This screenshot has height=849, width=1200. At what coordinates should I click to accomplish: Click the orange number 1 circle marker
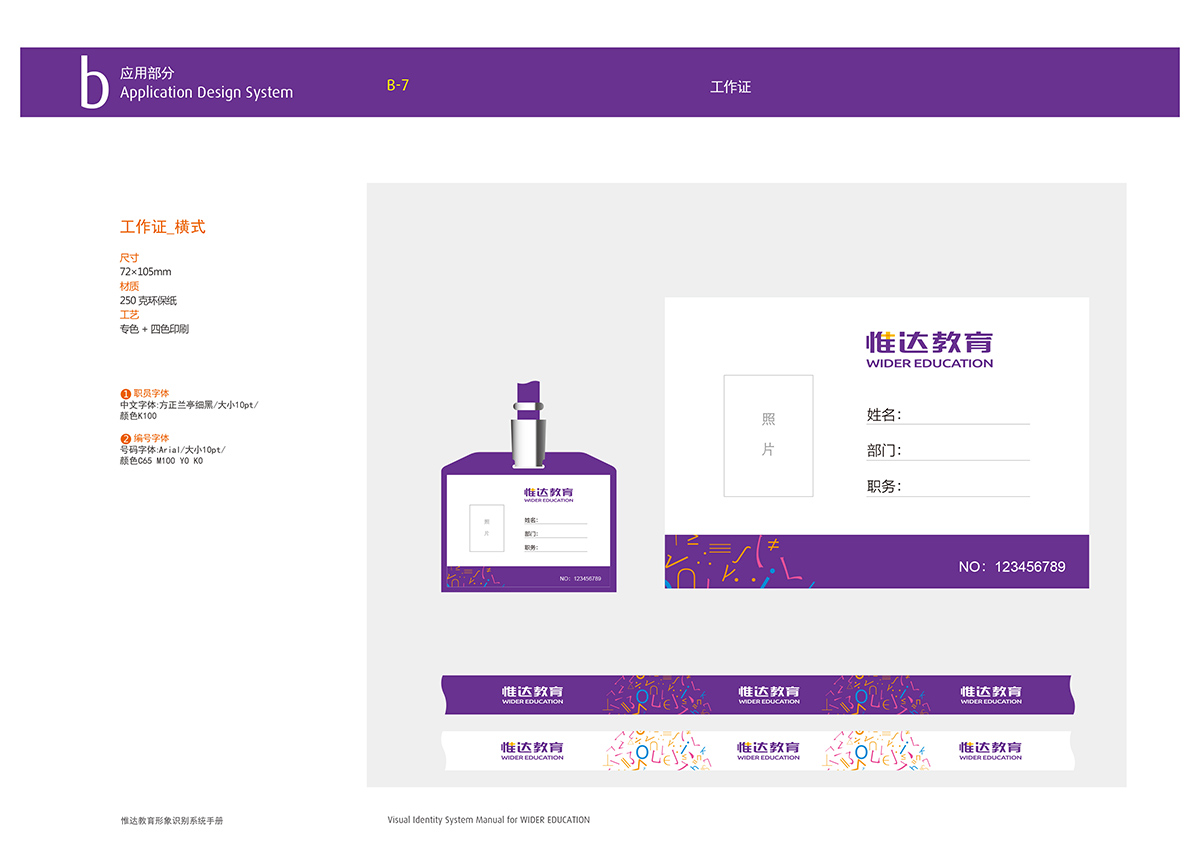126,394
